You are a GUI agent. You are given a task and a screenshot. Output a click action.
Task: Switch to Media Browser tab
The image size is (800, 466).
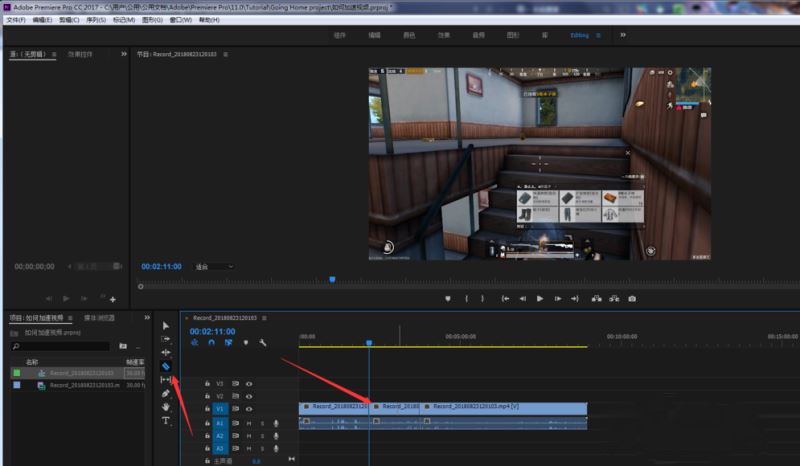(99, 318)
